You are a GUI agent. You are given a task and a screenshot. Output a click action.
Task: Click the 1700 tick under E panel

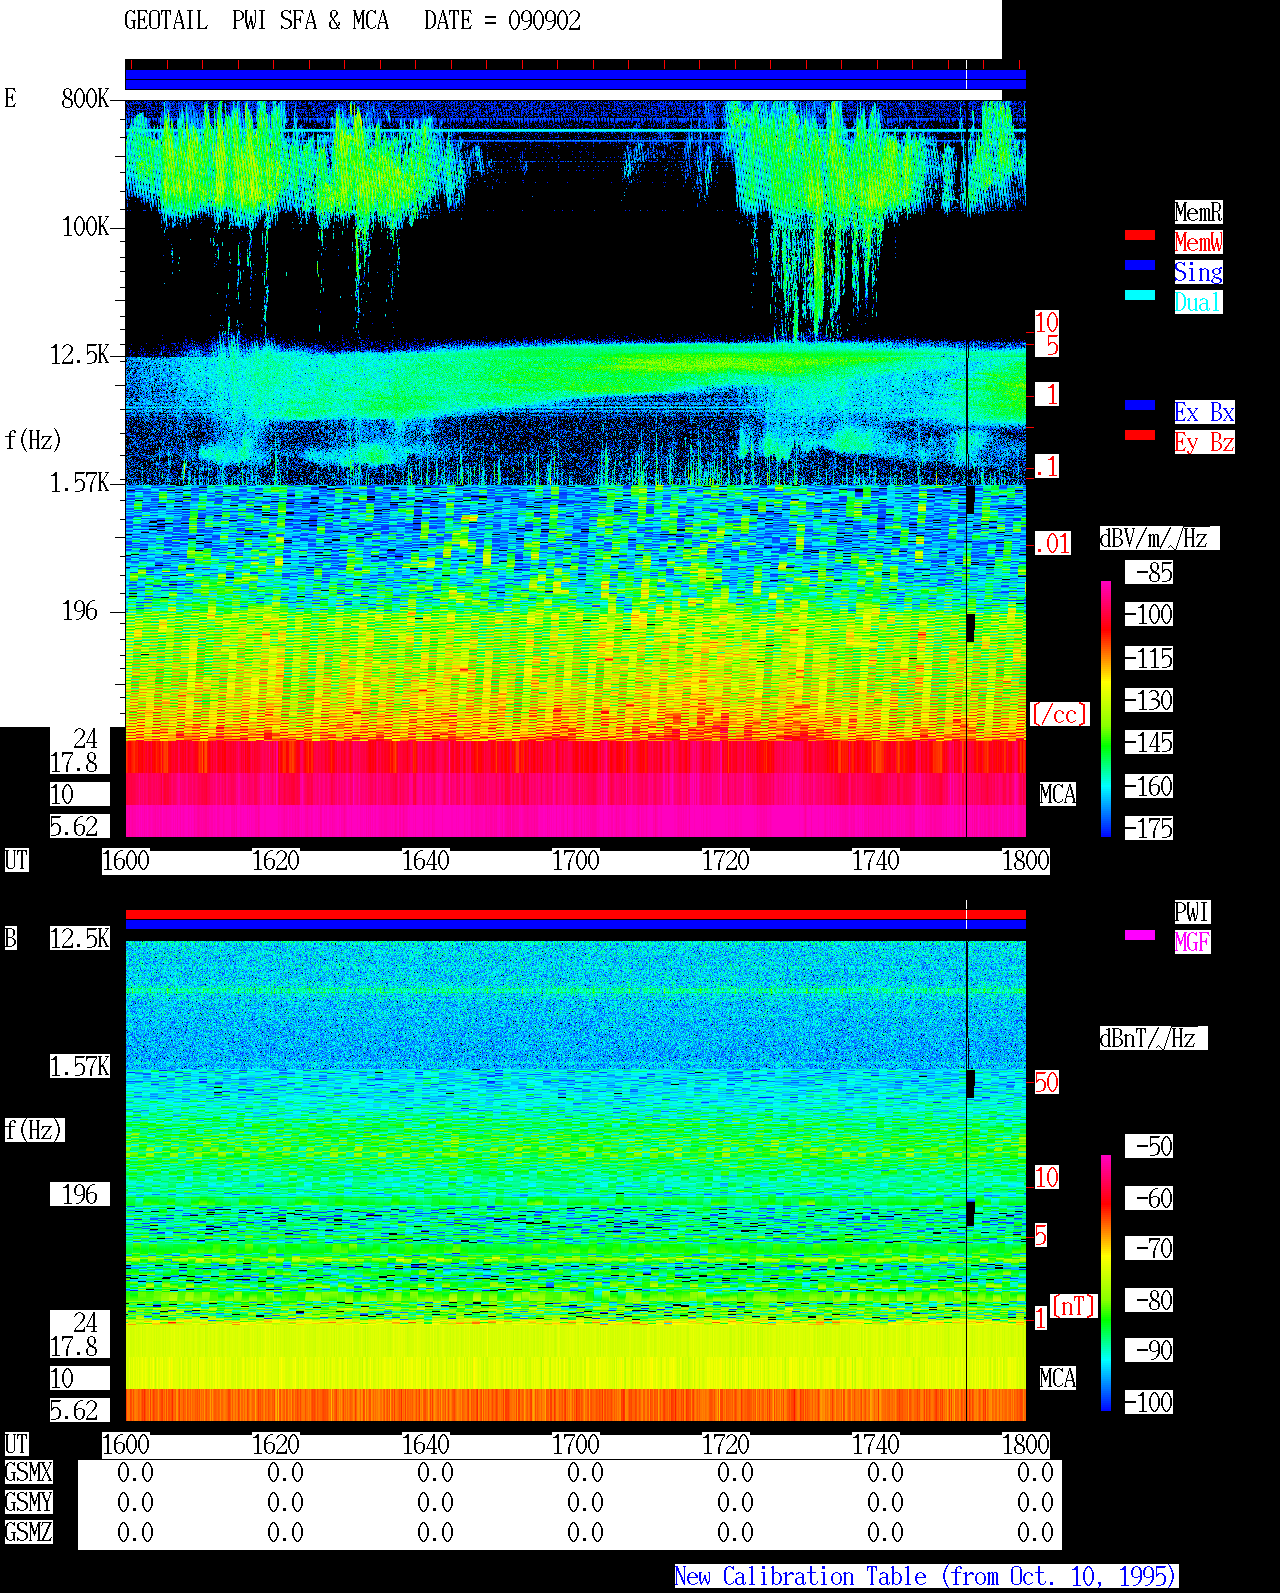[575, 860]
